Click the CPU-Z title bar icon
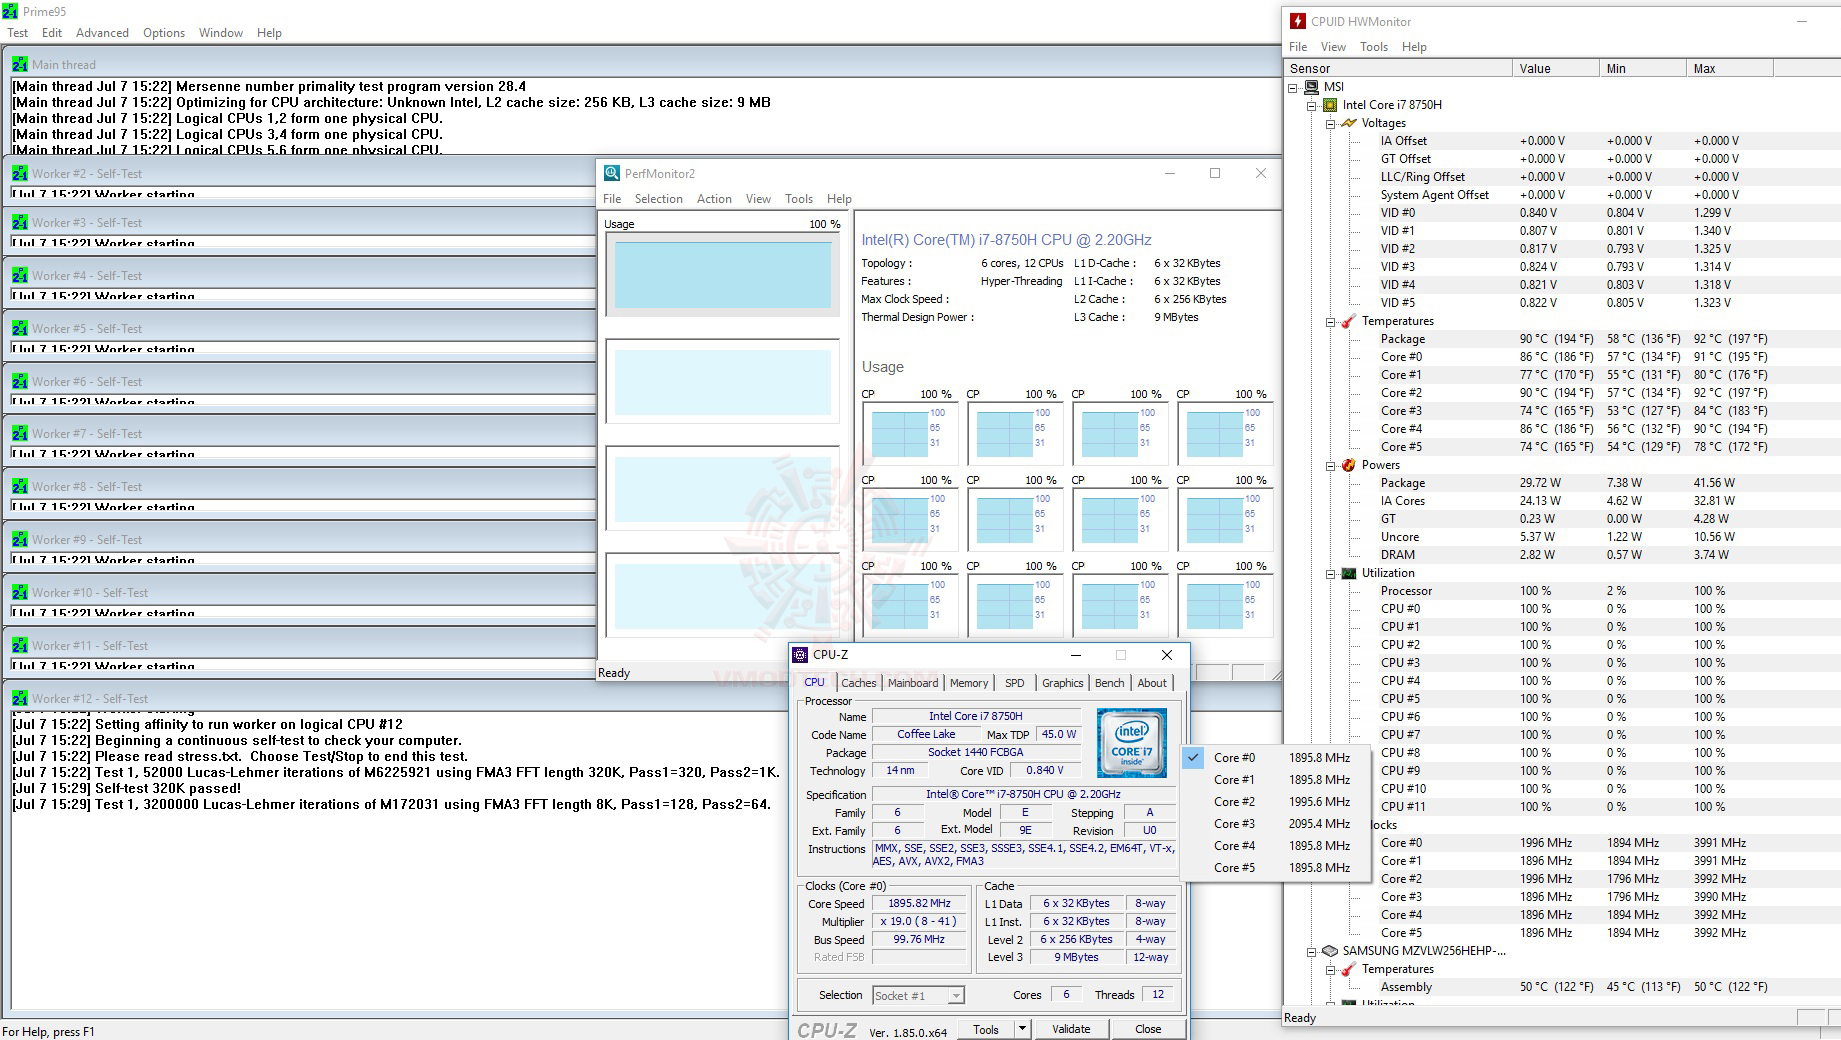The image size is (1841, 1040). [x=800, y=655]
